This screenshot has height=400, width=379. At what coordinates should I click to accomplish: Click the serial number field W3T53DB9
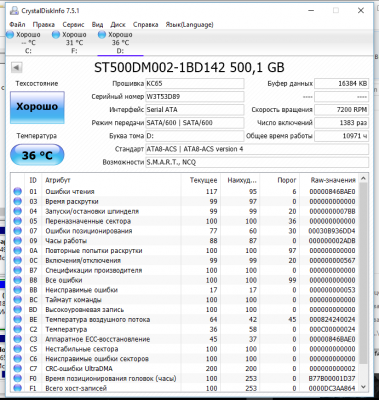point(195,97)
